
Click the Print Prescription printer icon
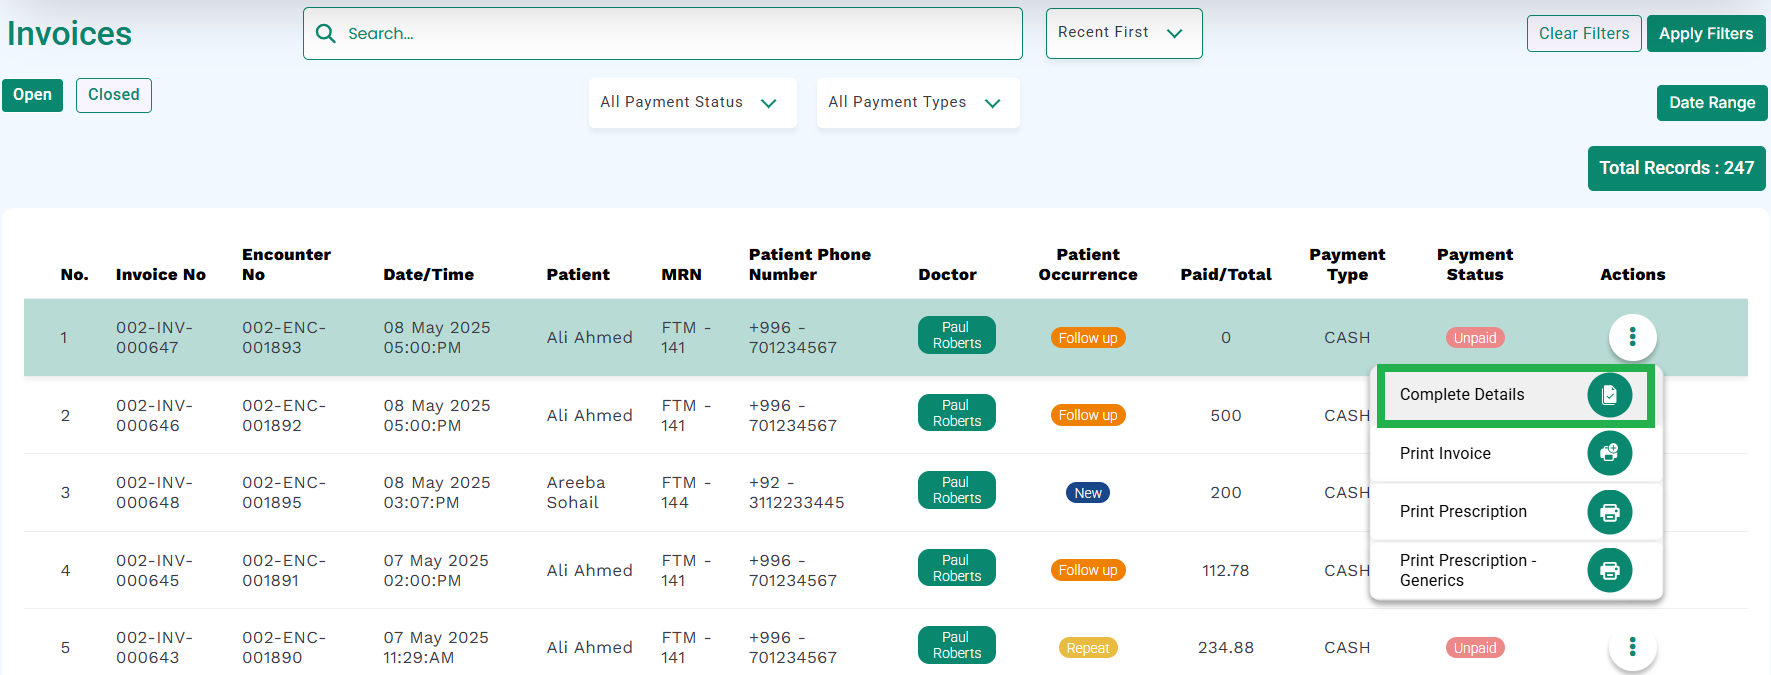click(1609, 512)
